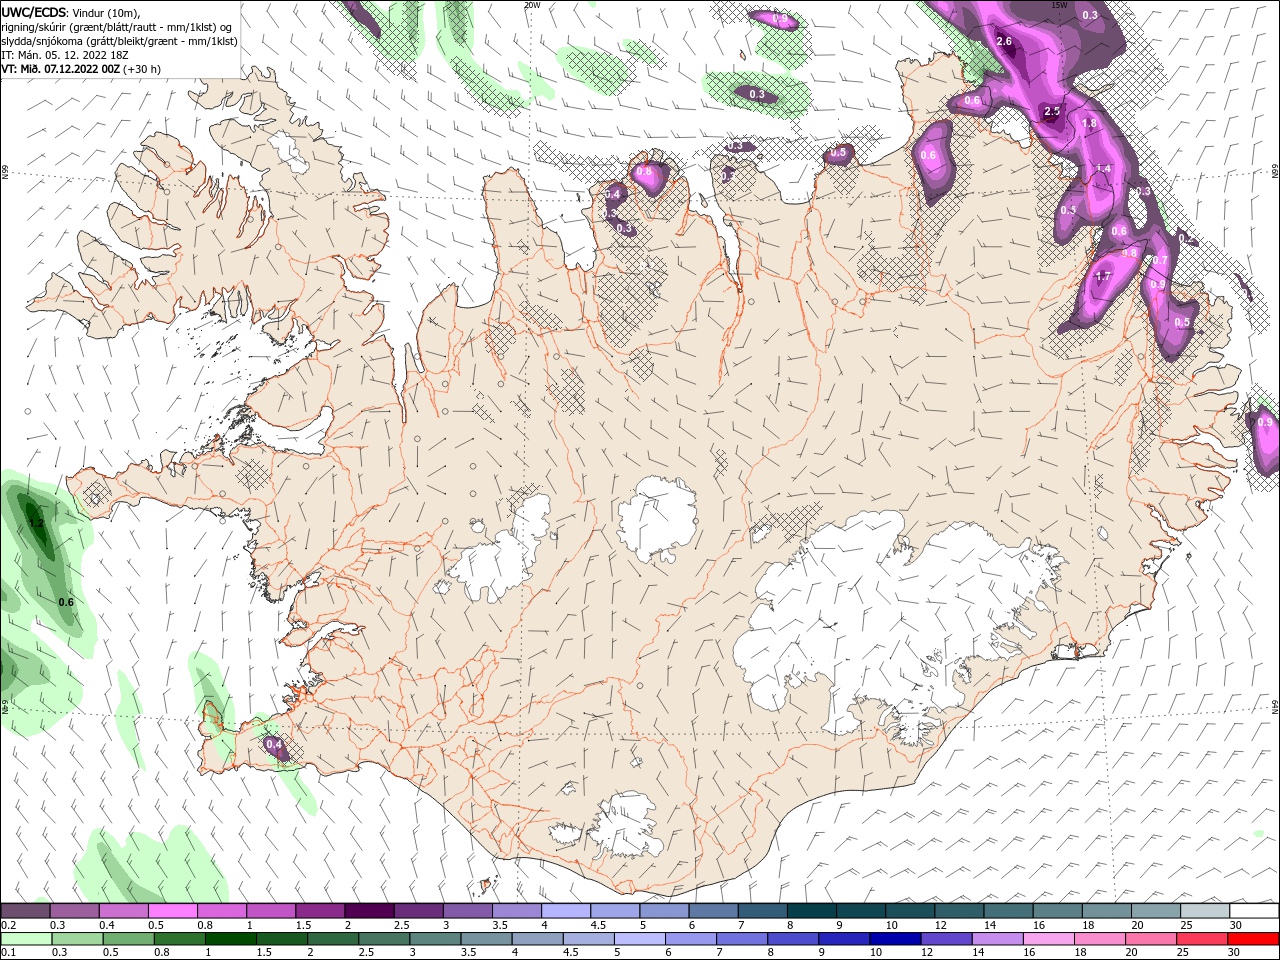
Task: Select upper legend swatch between 12 and 14
Action: [959, 911]
